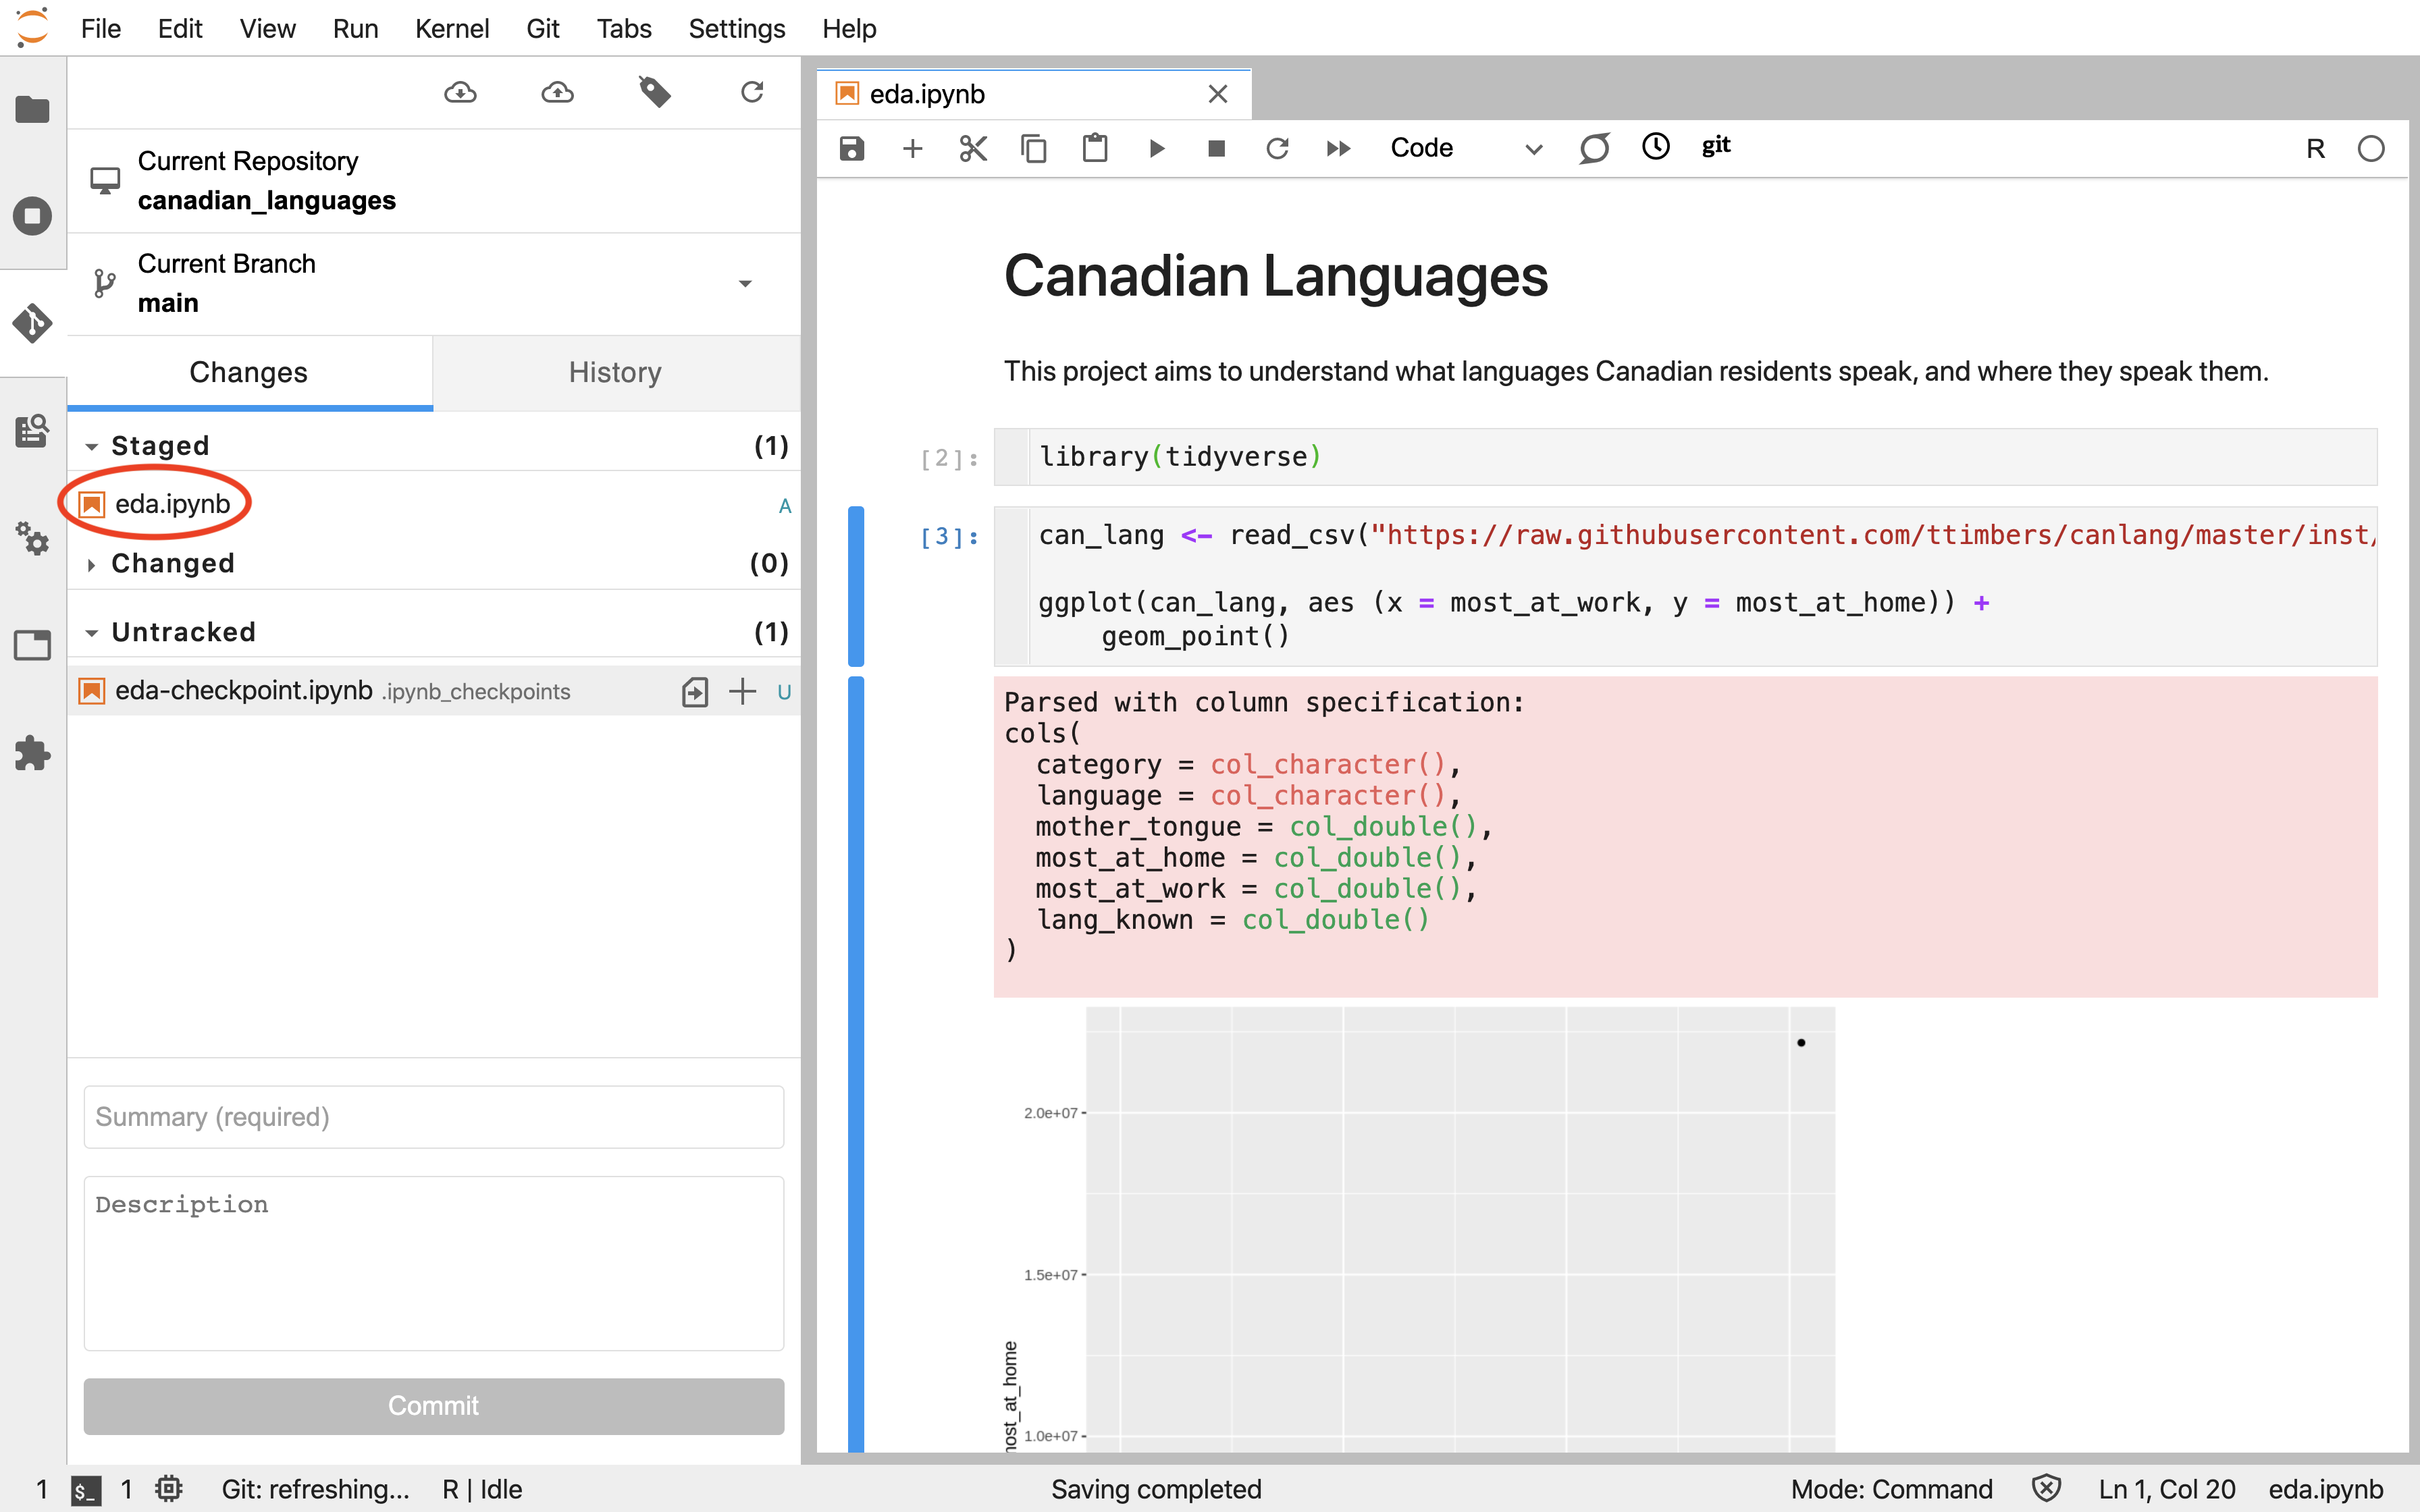Open eda-checkpoint.ipynb with the open file icon
The width and height of the screenshot is (2420, 1512).
point(695,691)
